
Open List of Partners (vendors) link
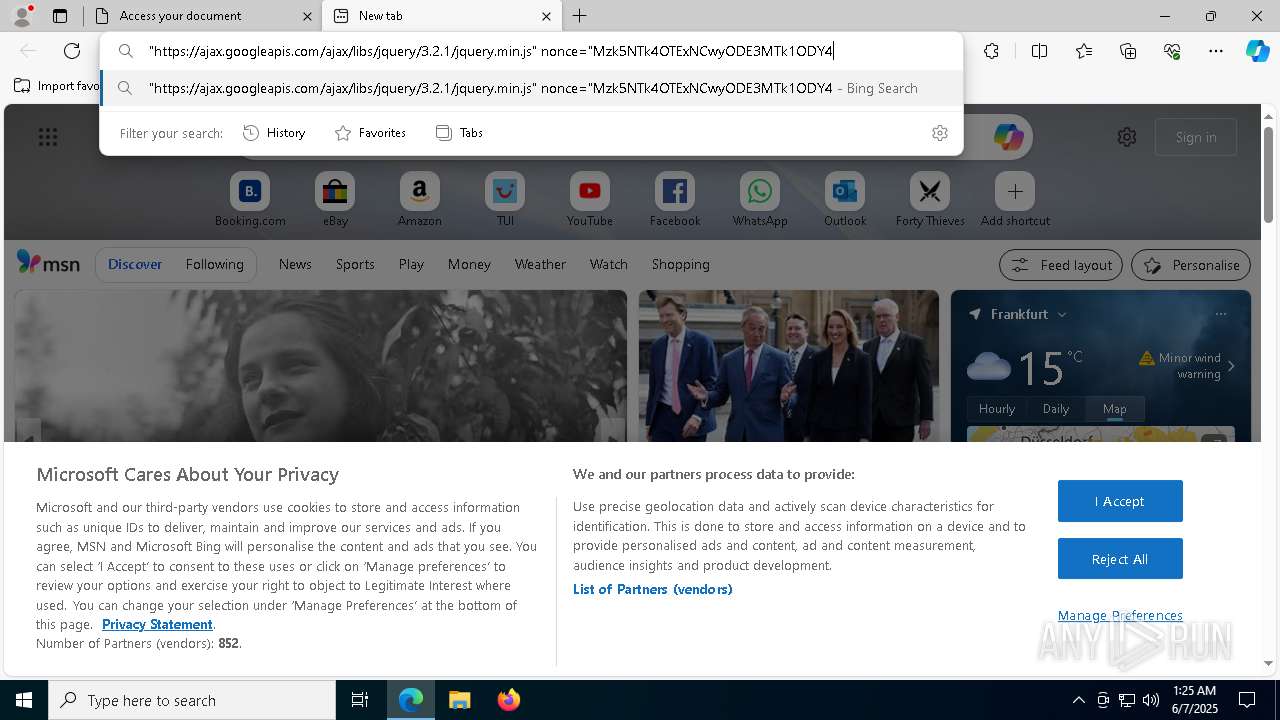(x=652, y=589)
